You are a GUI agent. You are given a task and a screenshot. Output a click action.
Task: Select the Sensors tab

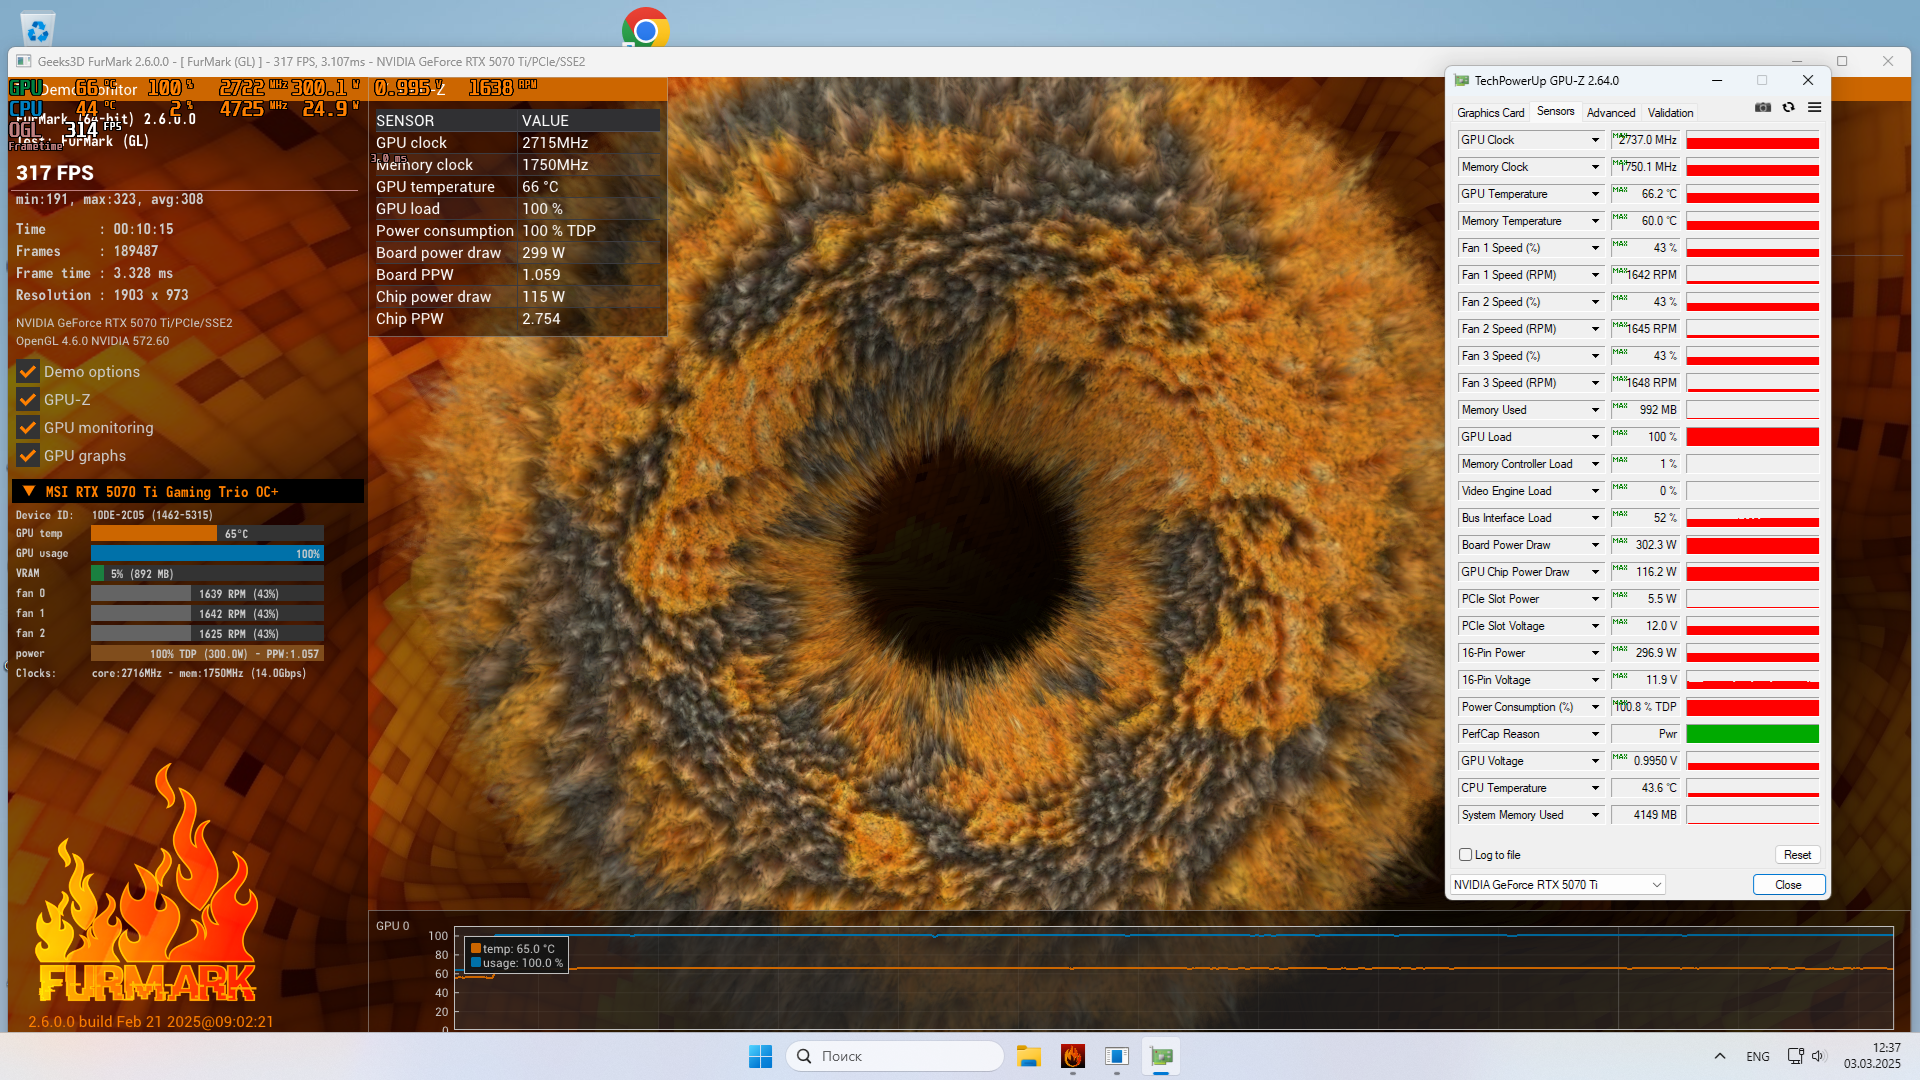1555,112
